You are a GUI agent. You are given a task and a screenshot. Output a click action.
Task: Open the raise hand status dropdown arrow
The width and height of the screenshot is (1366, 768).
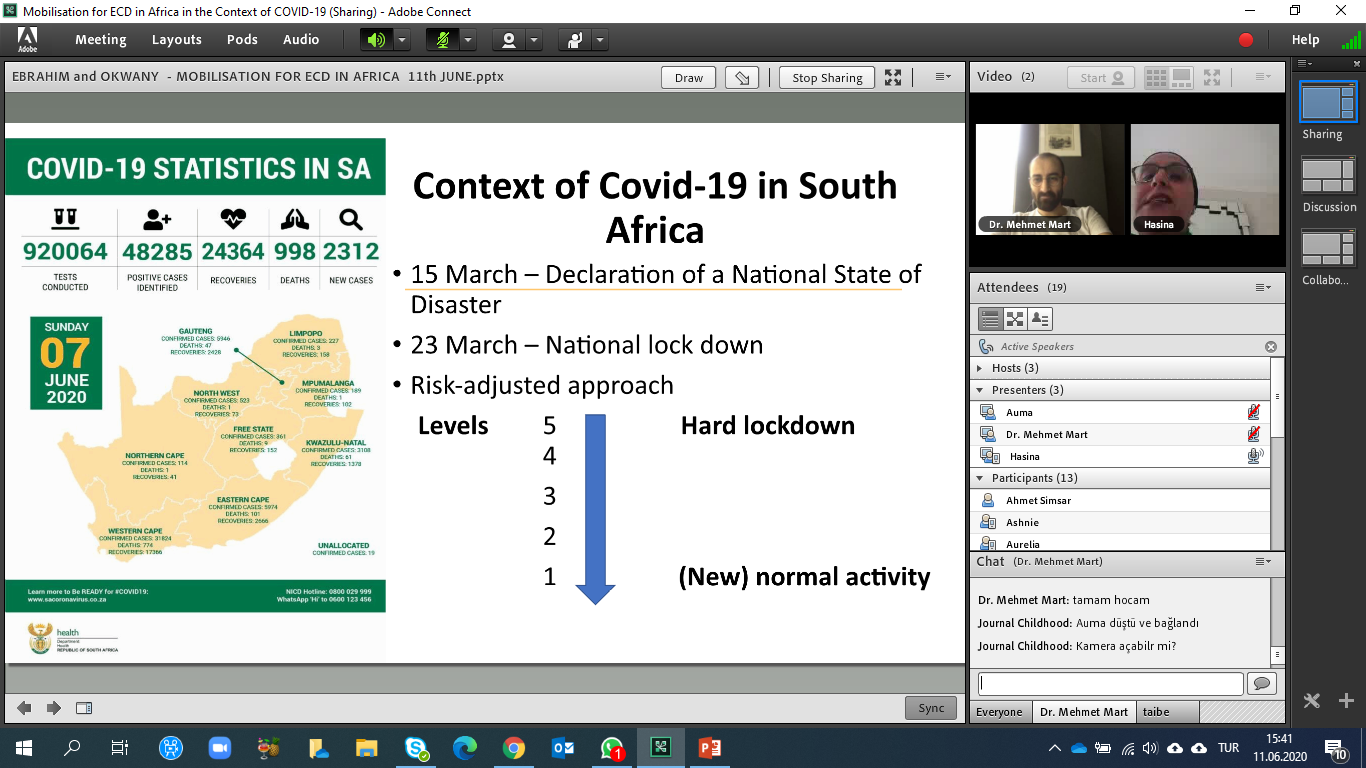pos(599,40)
